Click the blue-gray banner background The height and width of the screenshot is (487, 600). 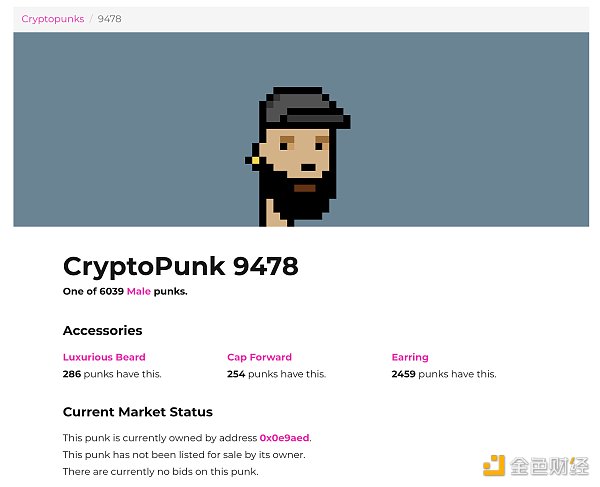click(x=120, y=130)
